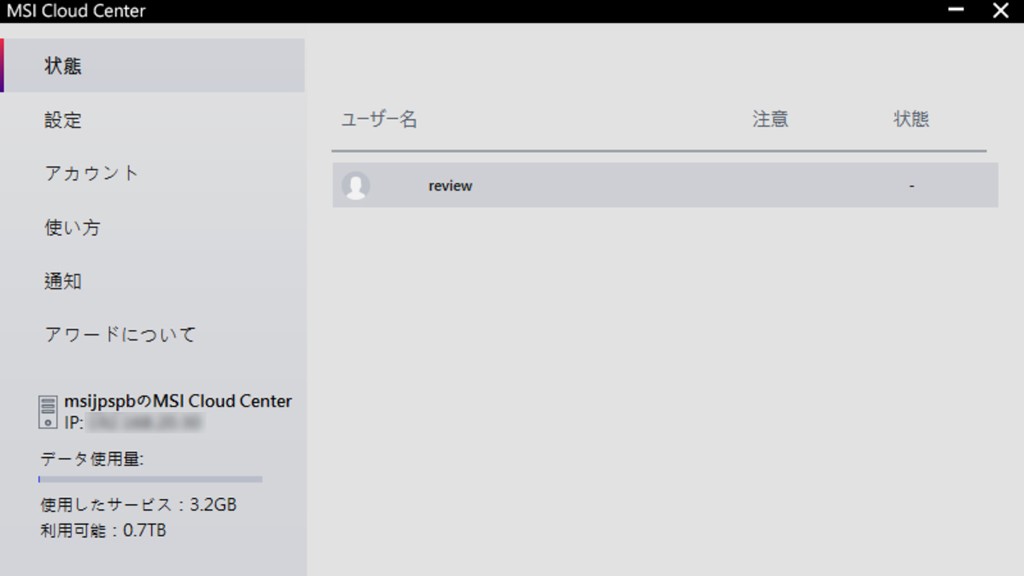Click the server tower icon beside msijpspb
This screenshot has width=1024, height=576.
[48, 412]
